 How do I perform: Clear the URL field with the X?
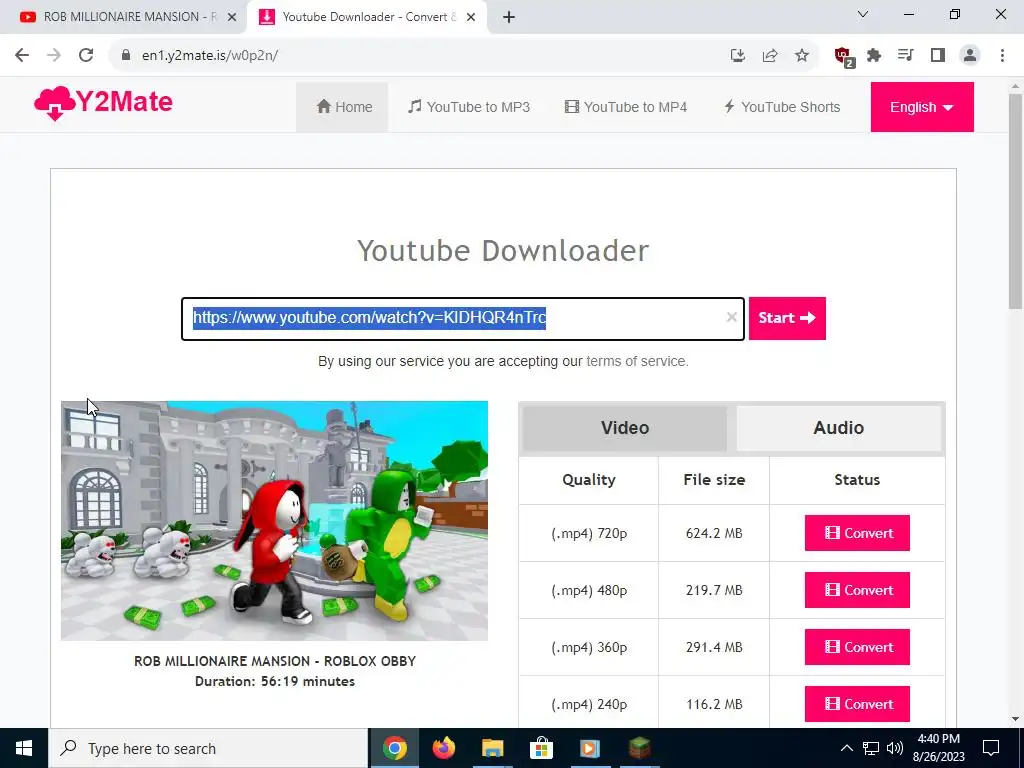pos(731,317)
